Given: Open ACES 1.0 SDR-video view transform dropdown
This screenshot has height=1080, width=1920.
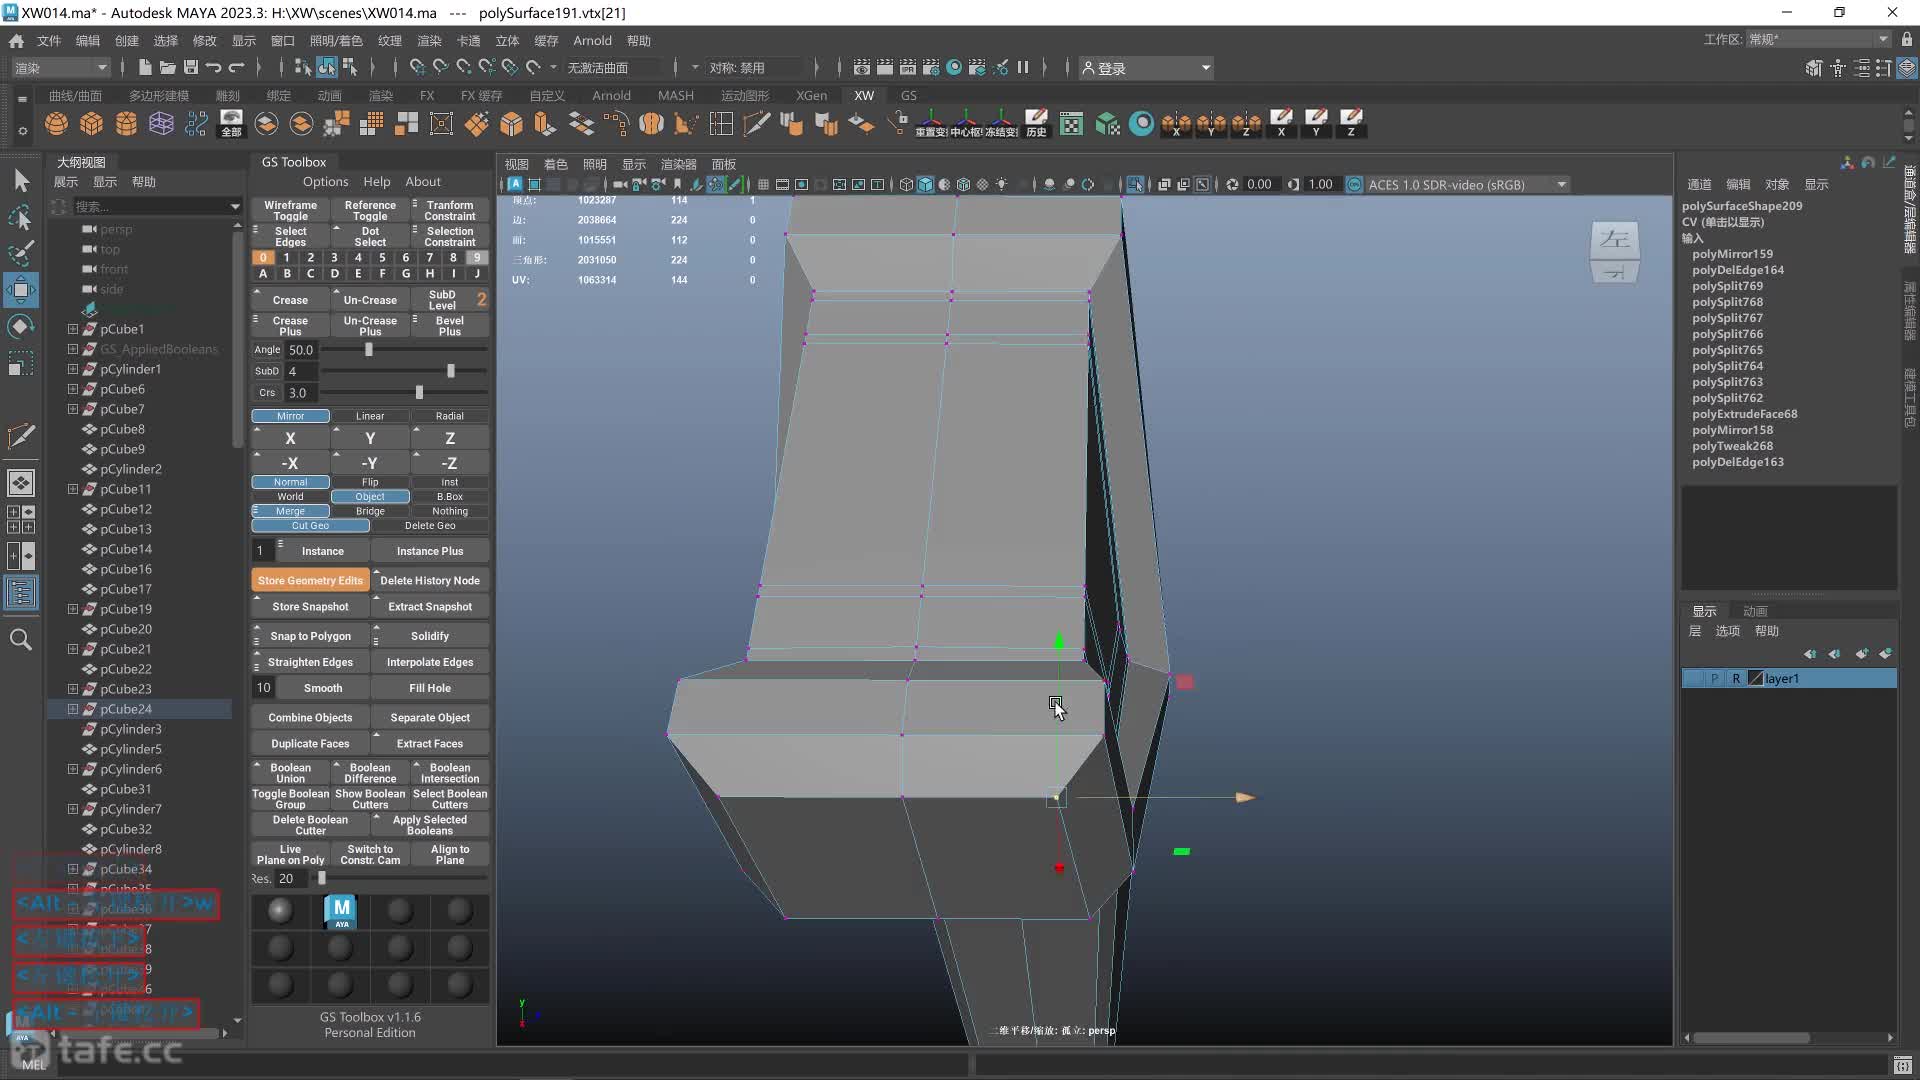Looking at the screenshot, I should pyautogui.click(x=1466, y=185).
